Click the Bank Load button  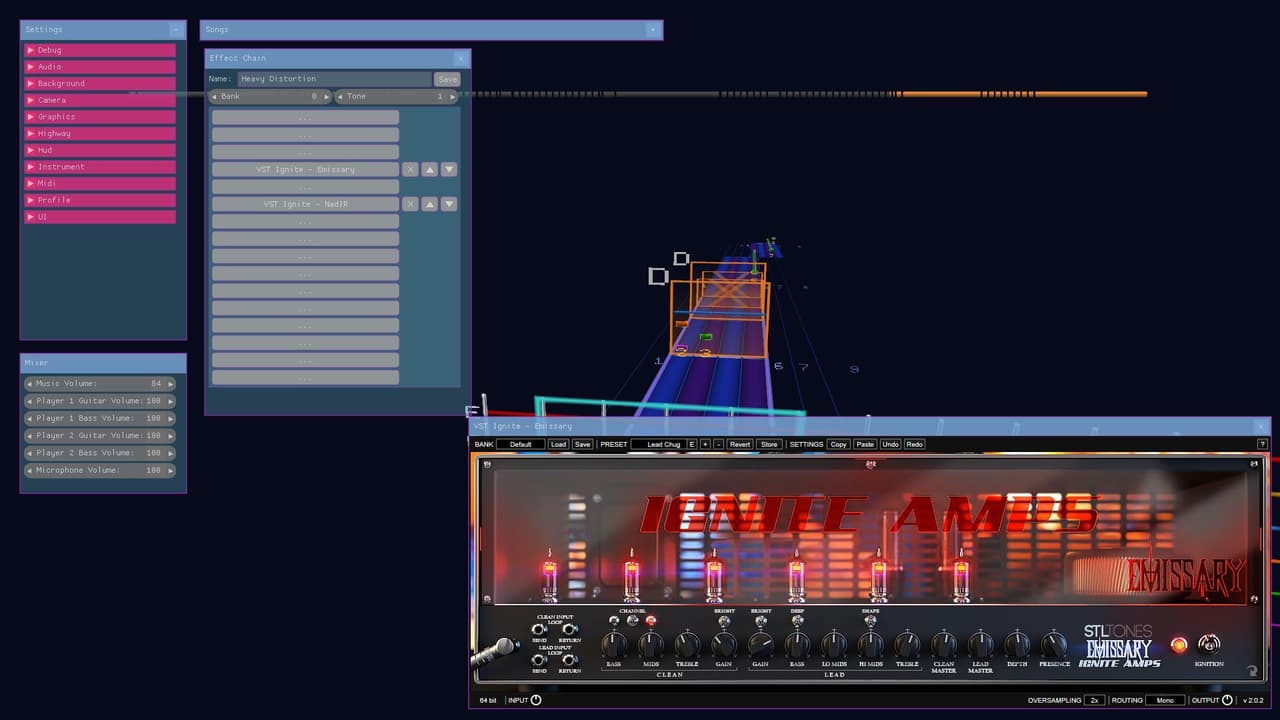tap(558, 444)
